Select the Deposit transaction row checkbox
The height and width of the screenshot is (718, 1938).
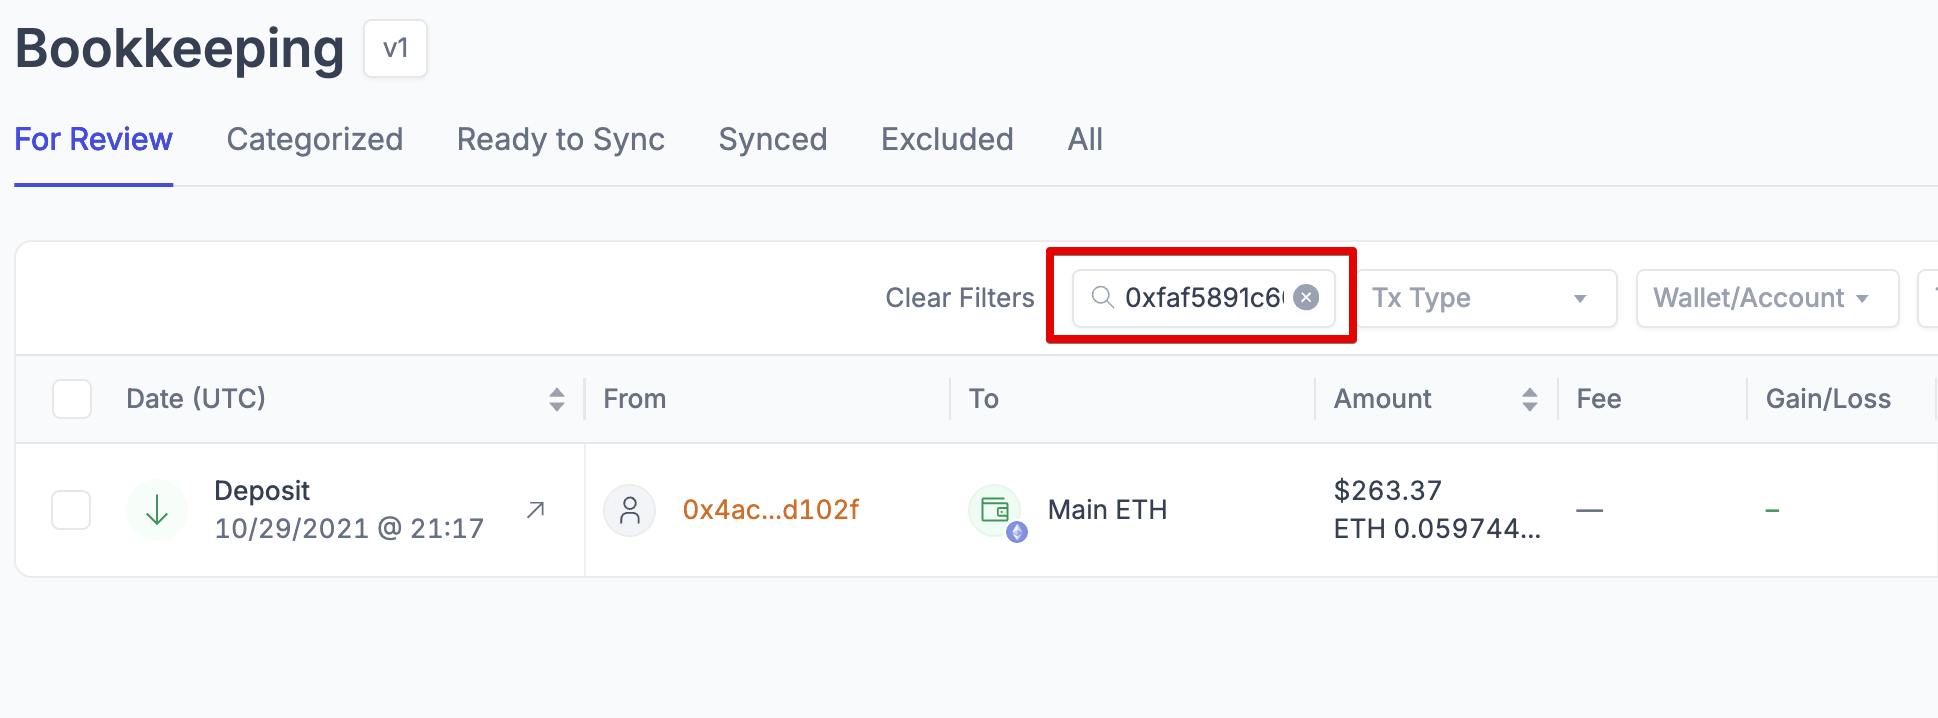click(x=72, y=510)
